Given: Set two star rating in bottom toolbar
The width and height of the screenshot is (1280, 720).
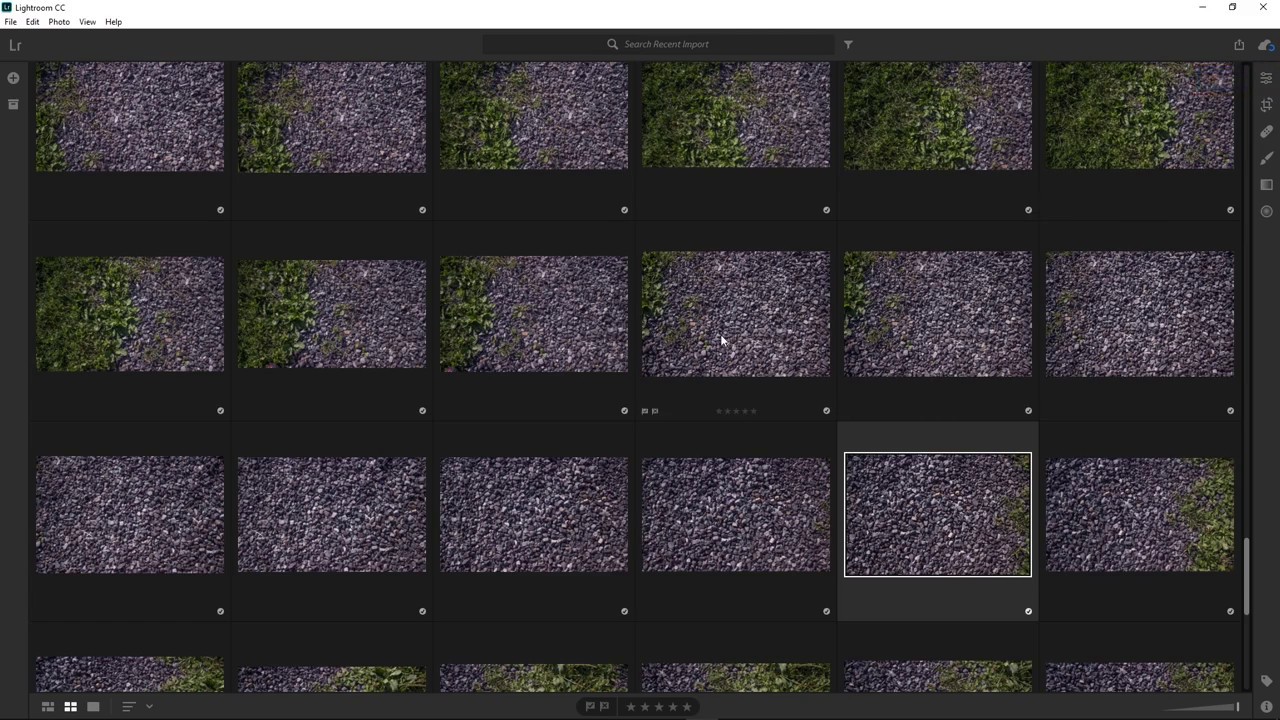Looking at the screenshot, I should pyautogui.click(x=645, y=707).
